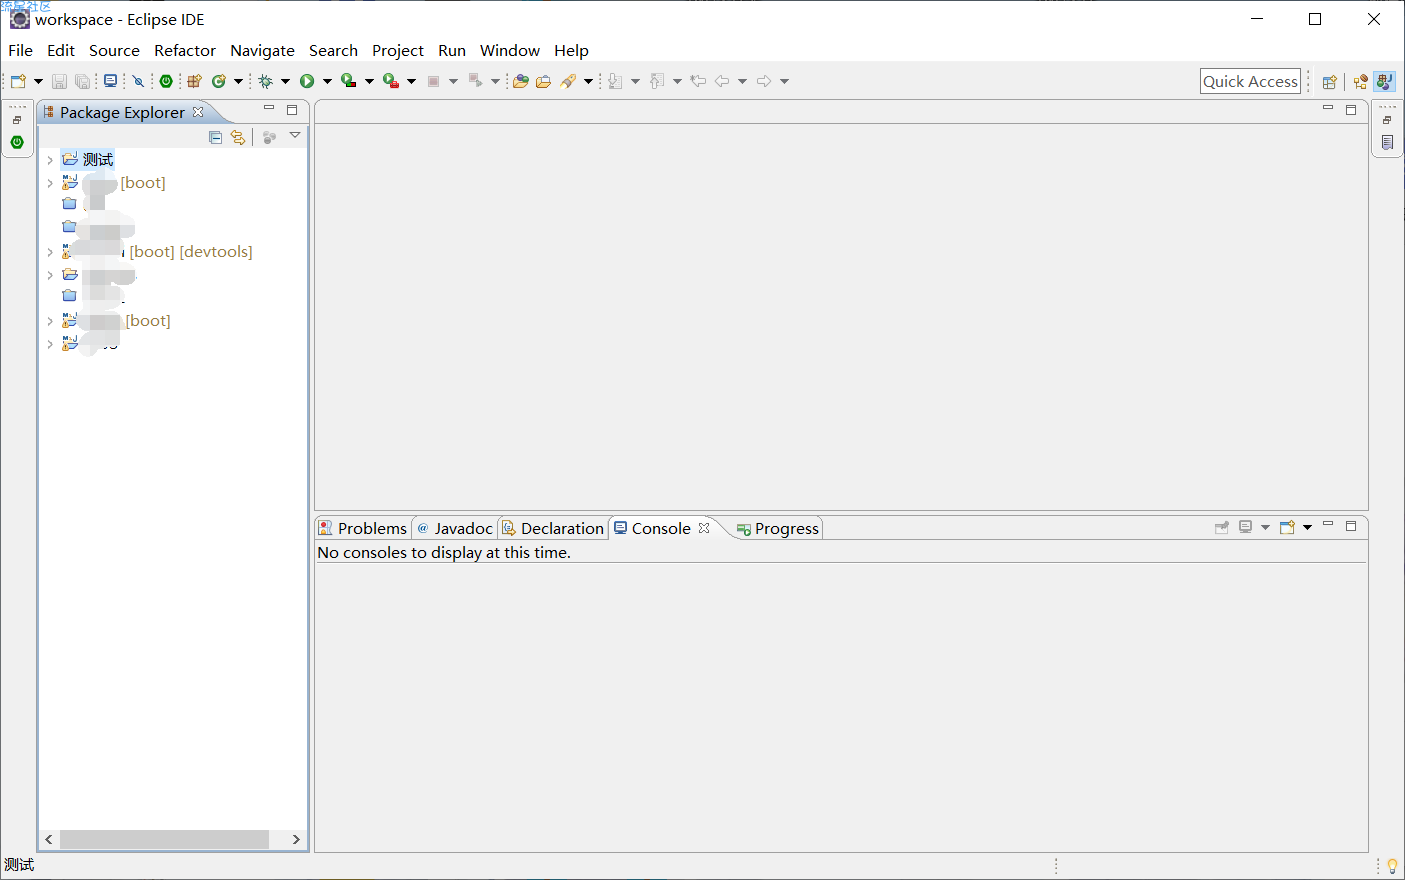Open the Coverage dropdown arrow
The image size is (1405, 880).
pyautogui.click(x=369, y=81)
